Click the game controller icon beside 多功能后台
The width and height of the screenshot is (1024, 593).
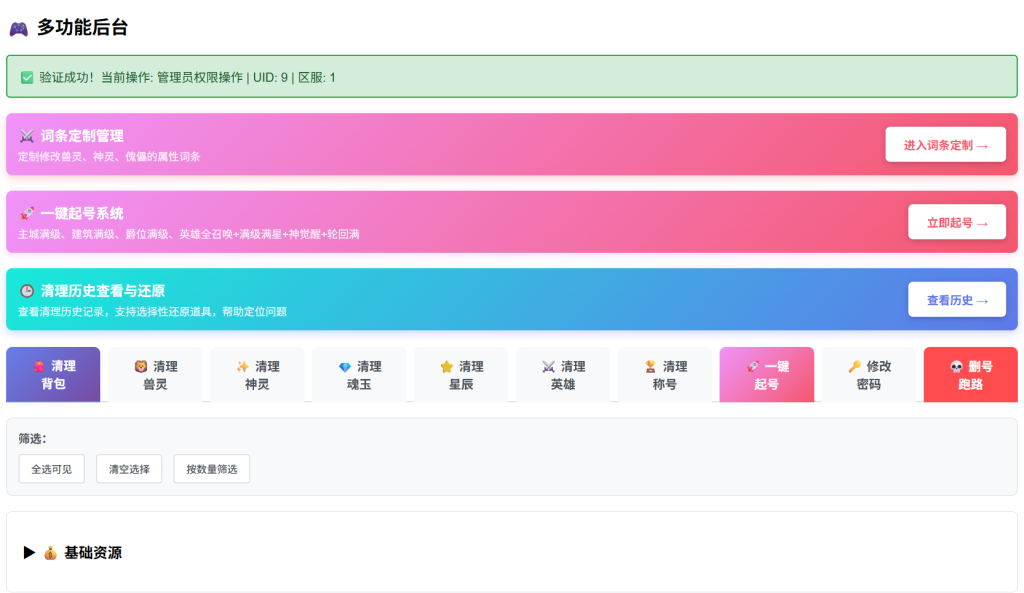[x=18, y=29]
